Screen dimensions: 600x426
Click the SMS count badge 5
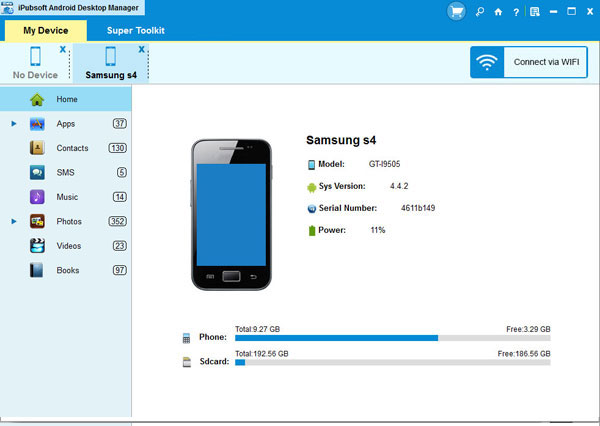[x=122, y=172]
